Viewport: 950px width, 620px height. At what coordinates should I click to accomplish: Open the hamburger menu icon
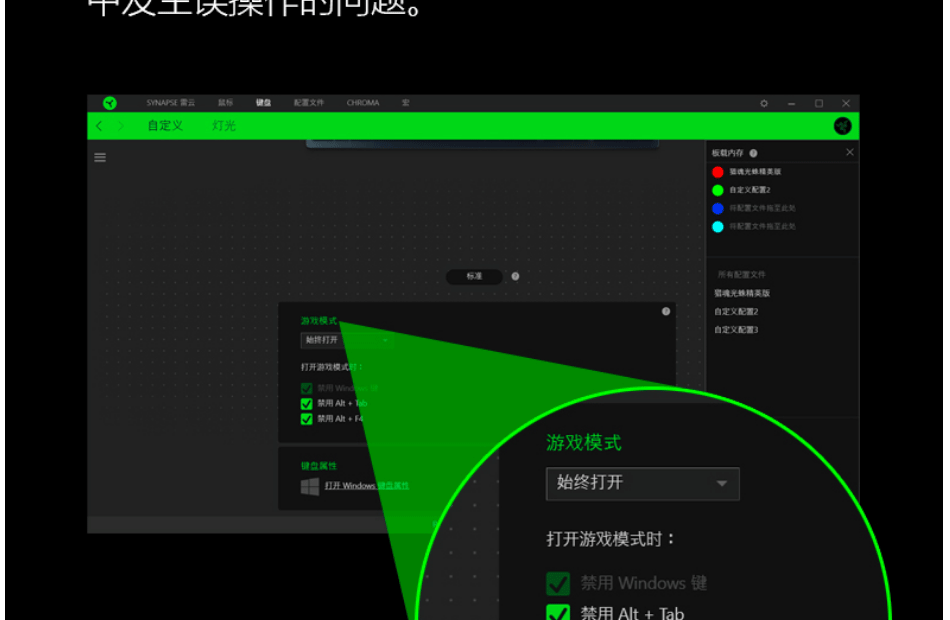(x=100, y=157)
